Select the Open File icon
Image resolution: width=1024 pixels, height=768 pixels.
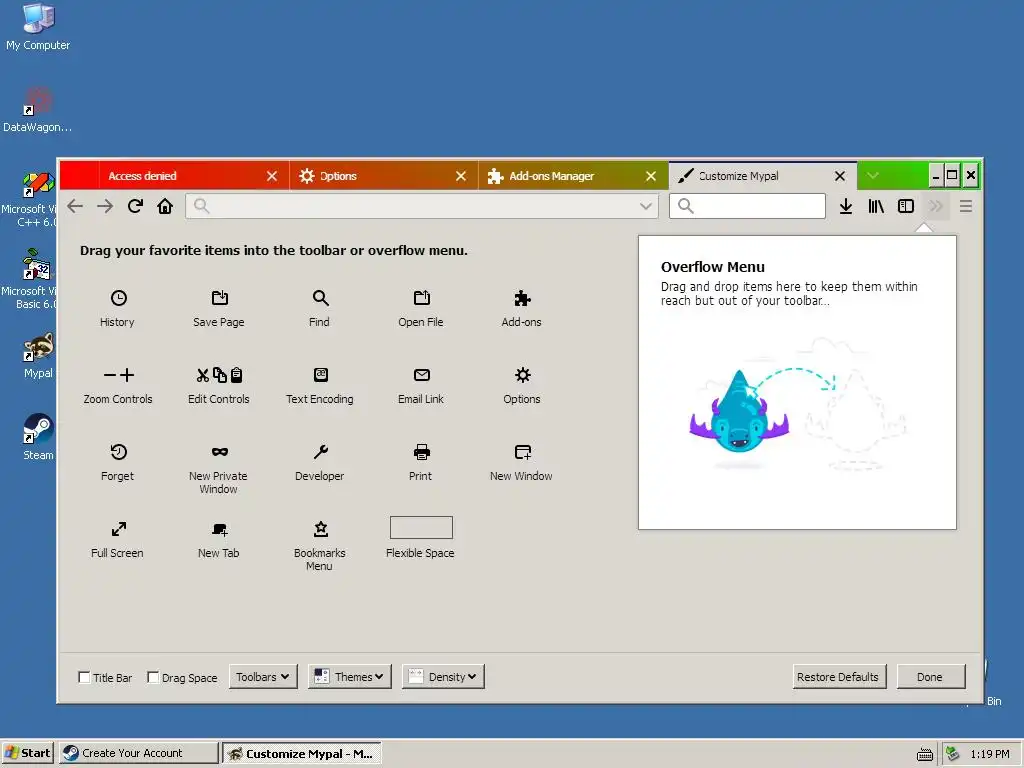(x=421, y=298)
